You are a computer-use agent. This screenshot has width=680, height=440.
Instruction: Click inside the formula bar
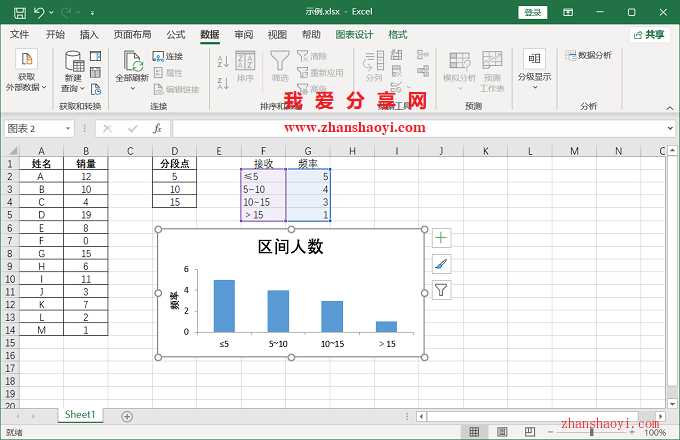pyautogui.click(x=418, y=128)
